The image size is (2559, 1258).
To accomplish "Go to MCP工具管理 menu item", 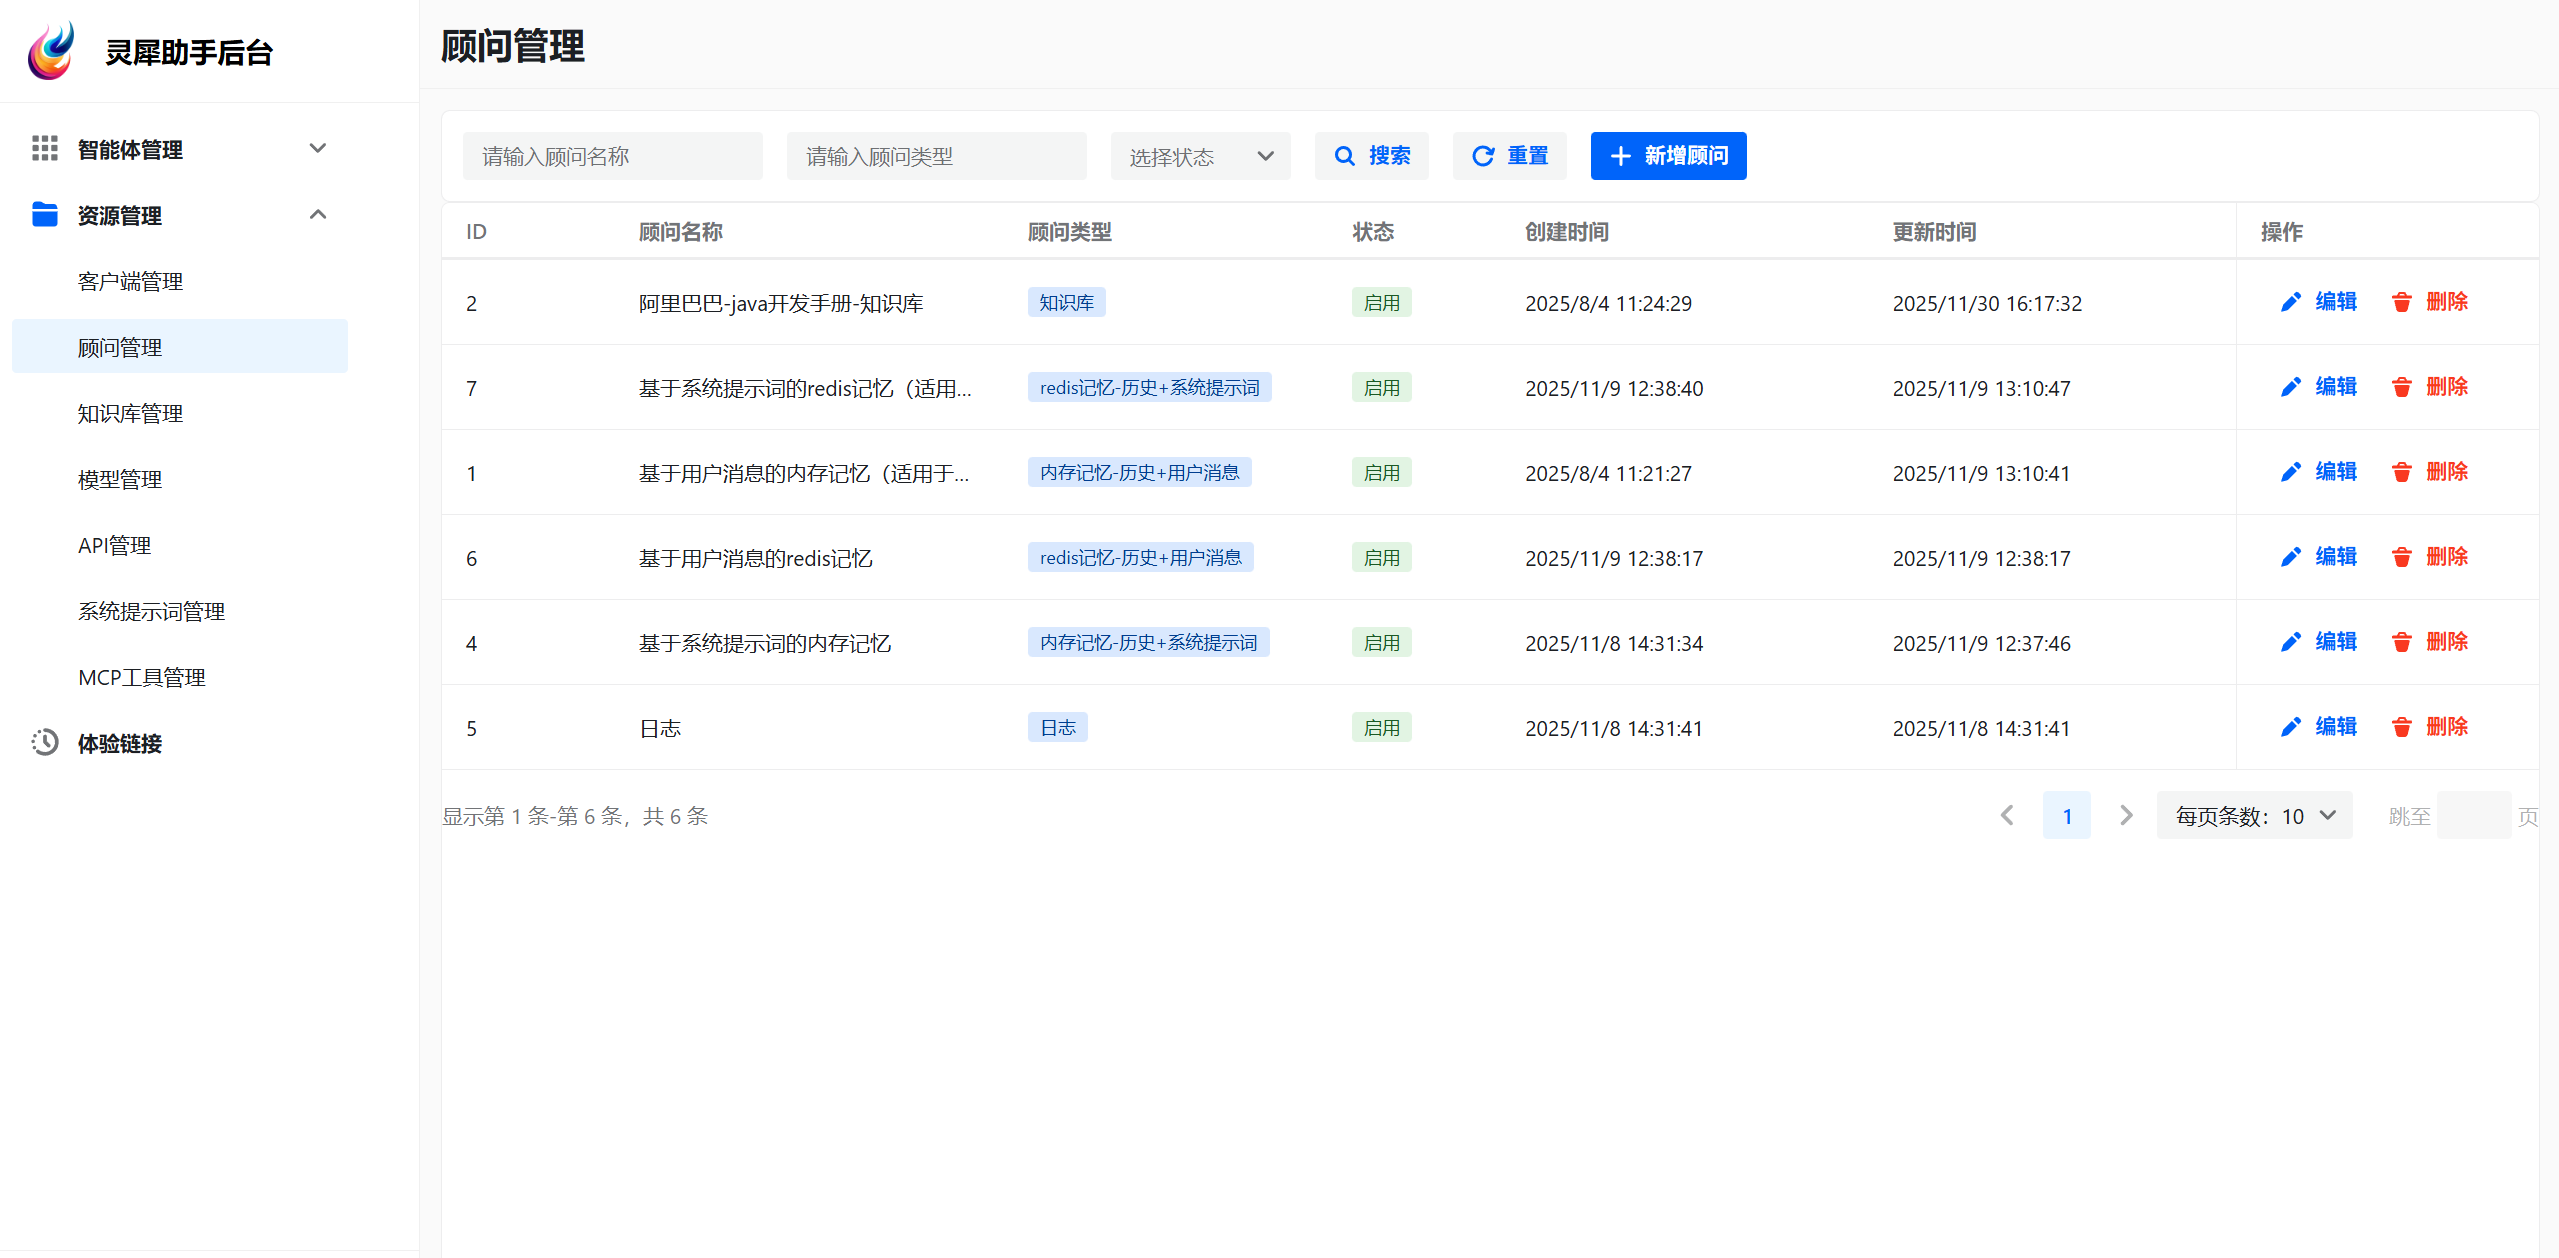I will click(141, 677).
